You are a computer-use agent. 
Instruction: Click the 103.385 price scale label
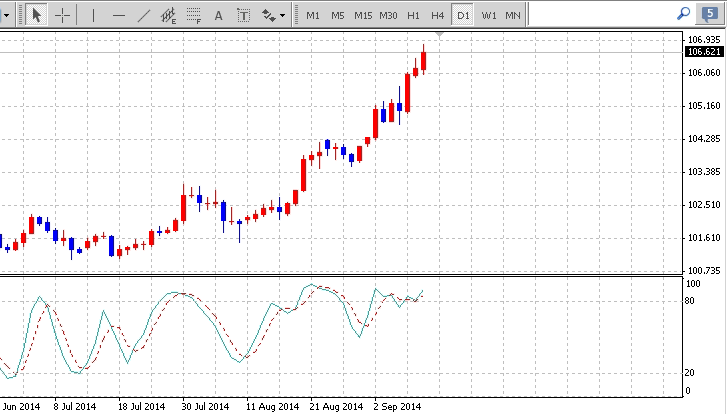click(x=704, y=172)
